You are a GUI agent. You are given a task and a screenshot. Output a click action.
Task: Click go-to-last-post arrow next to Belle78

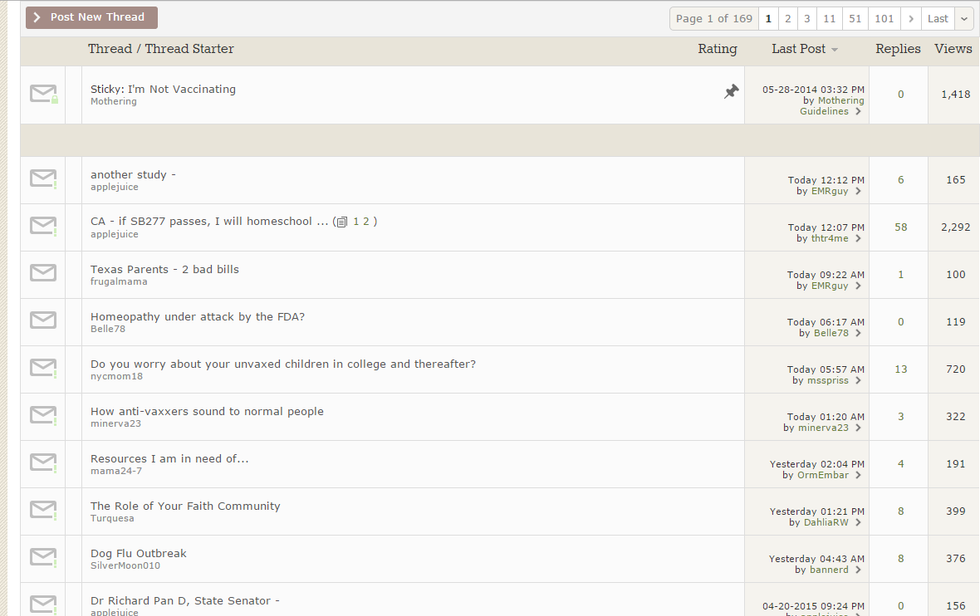coord(858,334)
